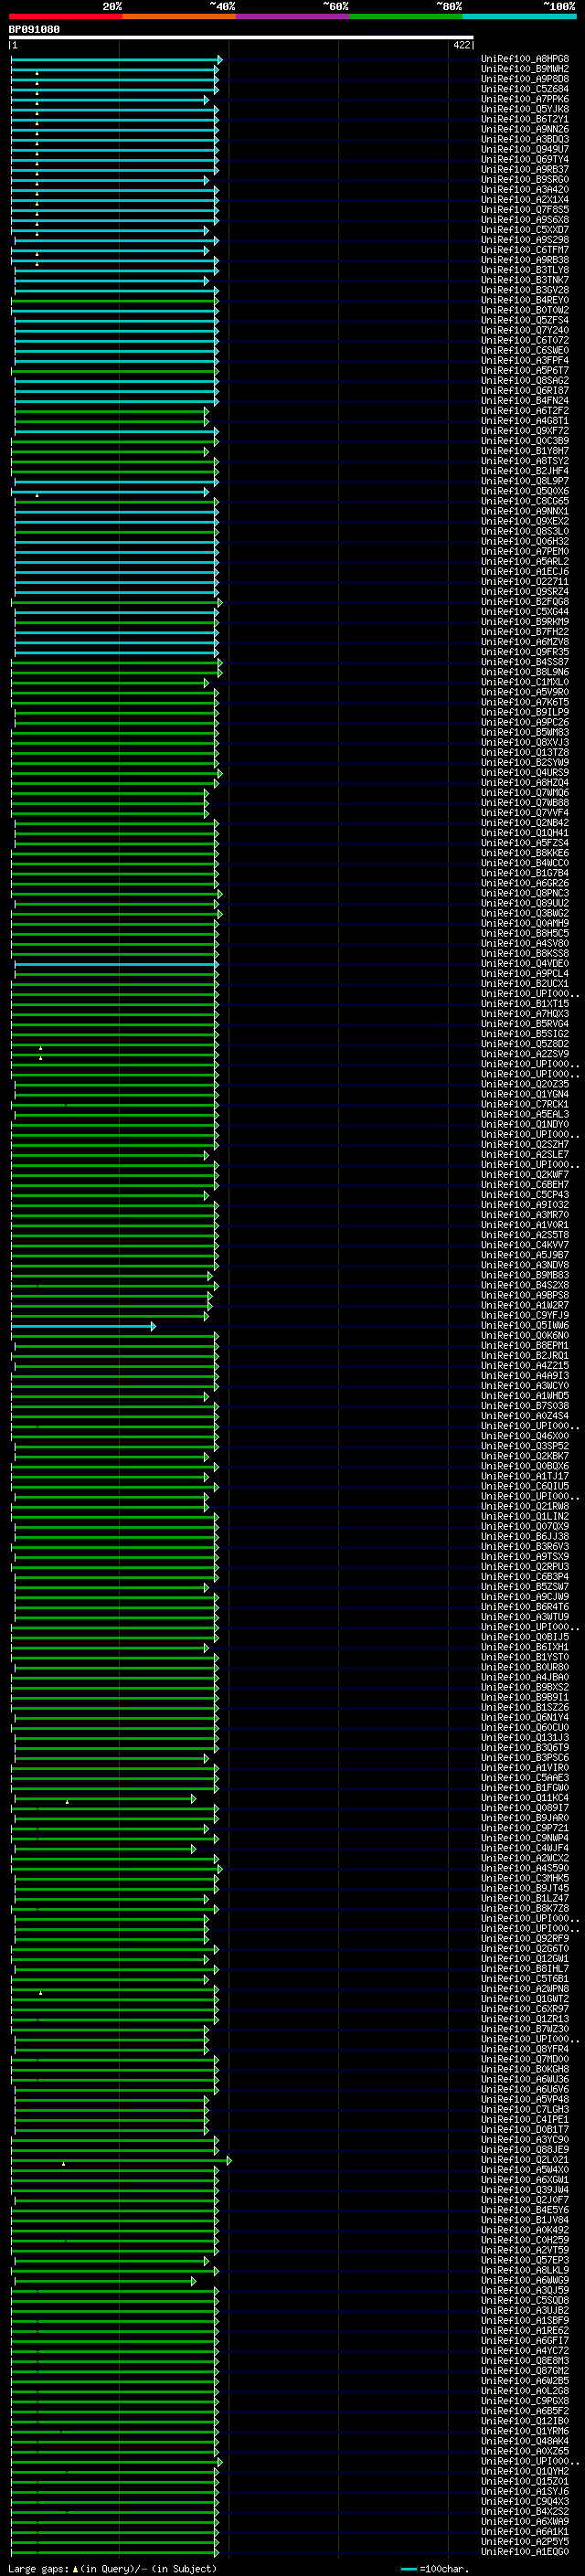585x2576 pixels.
Task: Click the UniRef100_B6JJ38 label
Action: coord(525,1536)
